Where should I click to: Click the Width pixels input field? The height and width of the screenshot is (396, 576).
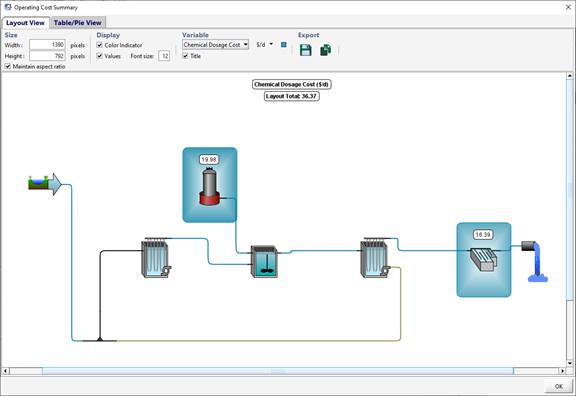click(47, 45)
